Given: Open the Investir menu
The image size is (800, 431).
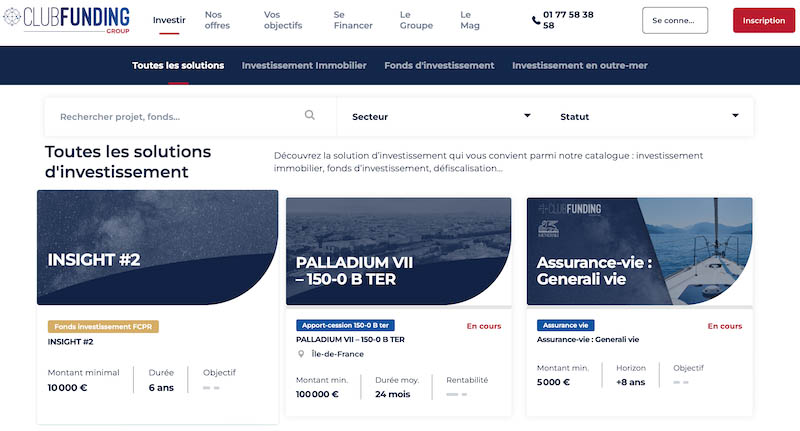Looking at the screenshot, I should click(169, 20).
